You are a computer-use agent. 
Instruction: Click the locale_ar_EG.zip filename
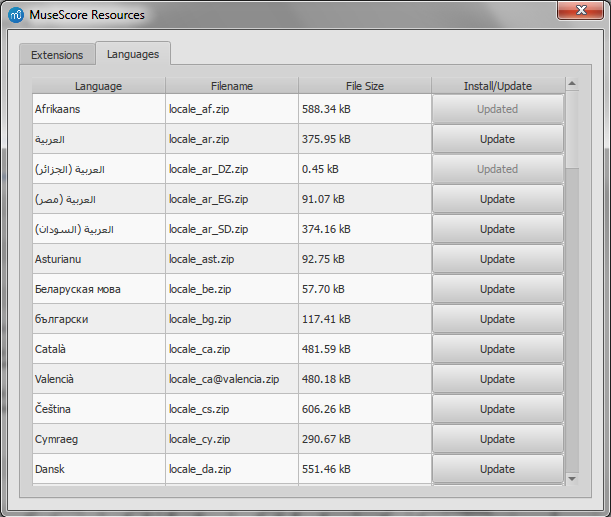point(208,199)
